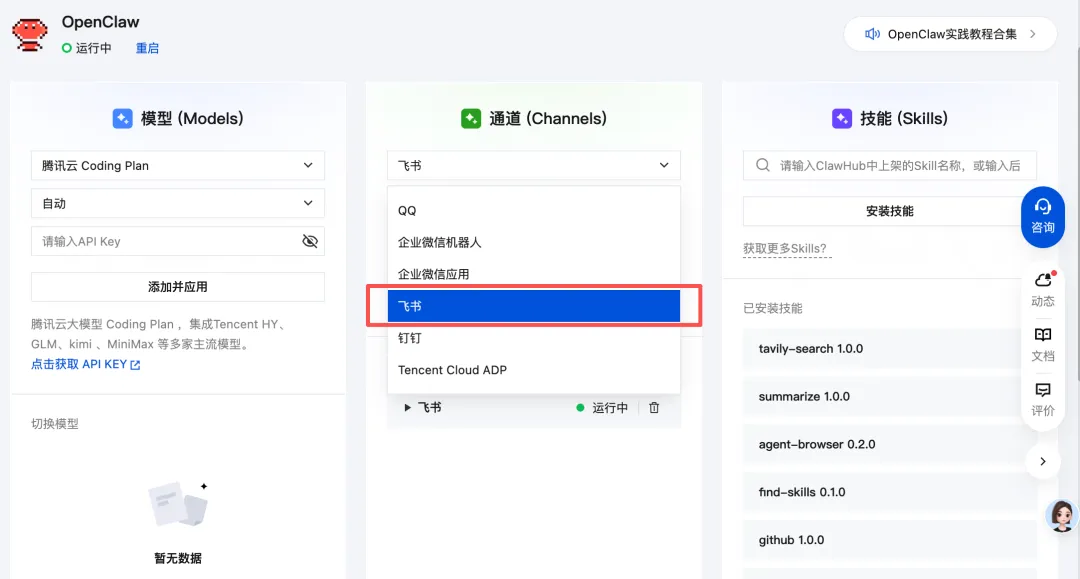Open the OpenClaw实践教程合集 banner
This screenshot has height=579, width=1080.
click(950, 34)
